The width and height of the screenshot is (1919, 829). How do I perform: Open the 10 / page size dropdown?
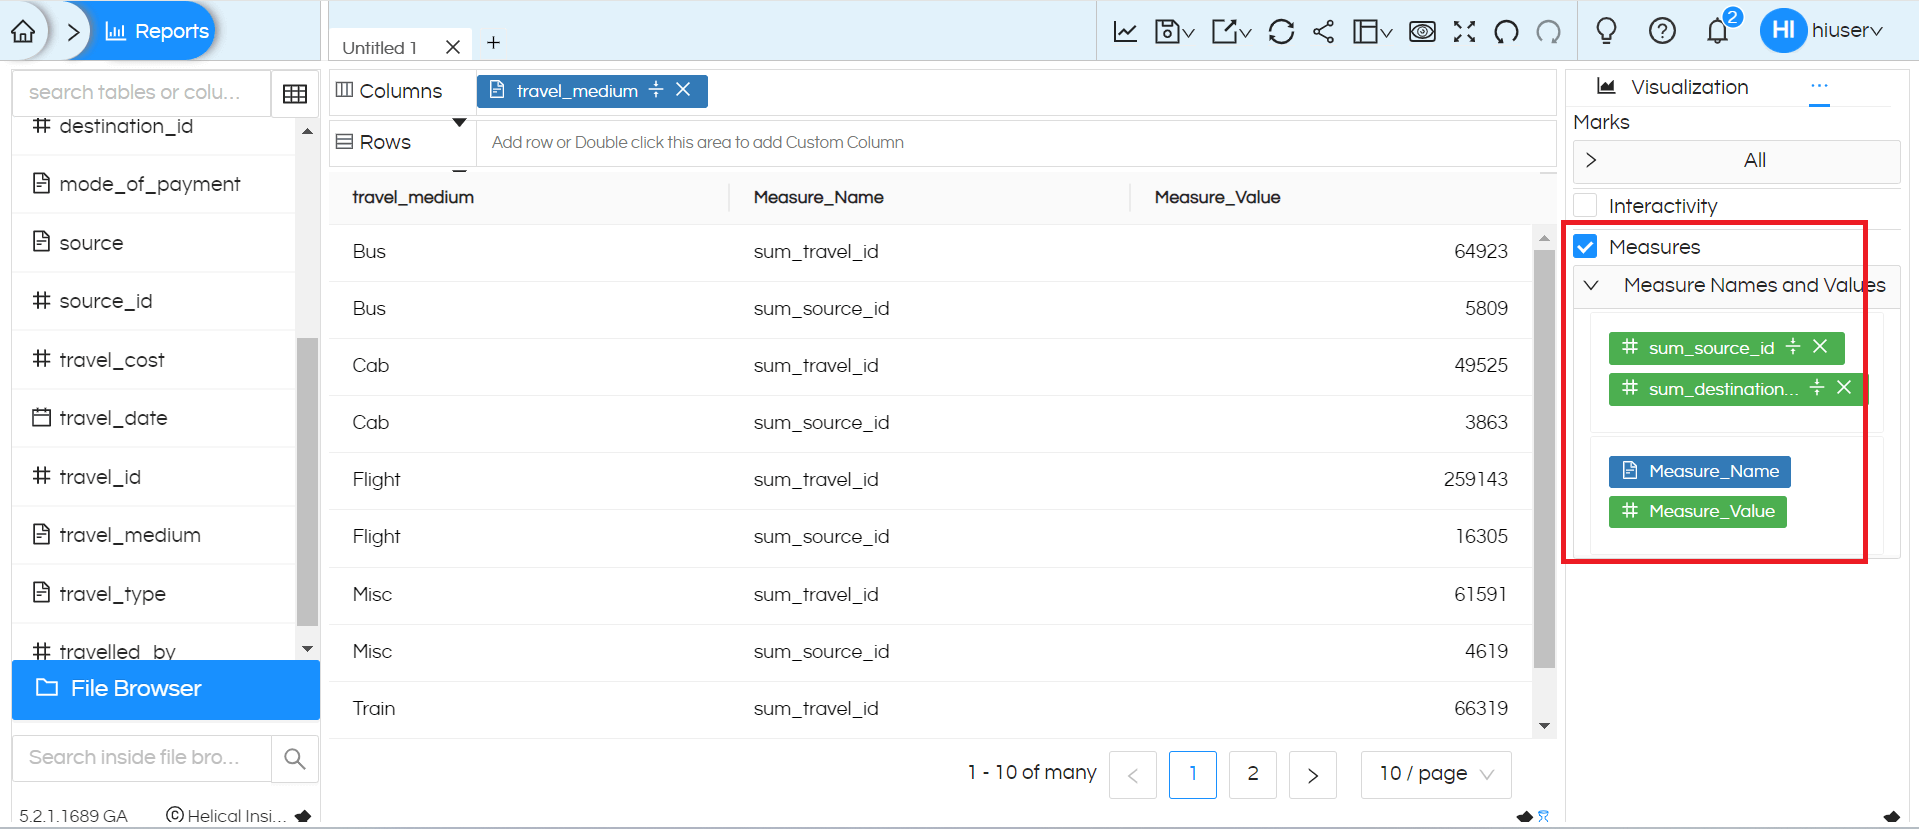point(1436,774)
